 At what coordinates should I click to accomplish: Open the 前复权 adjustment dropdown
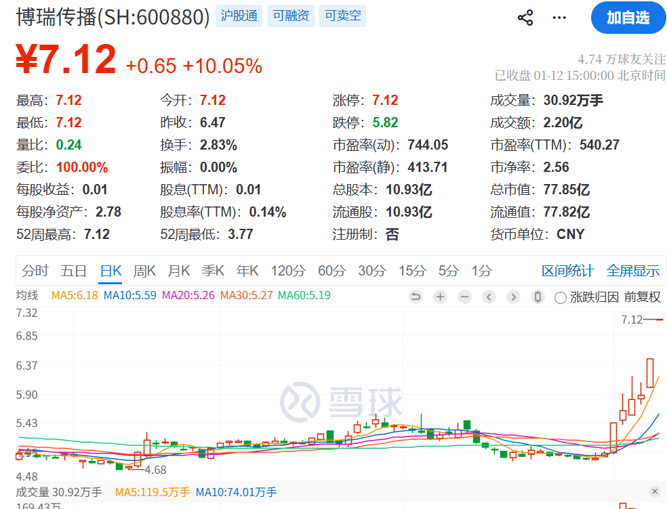point(642,296)
